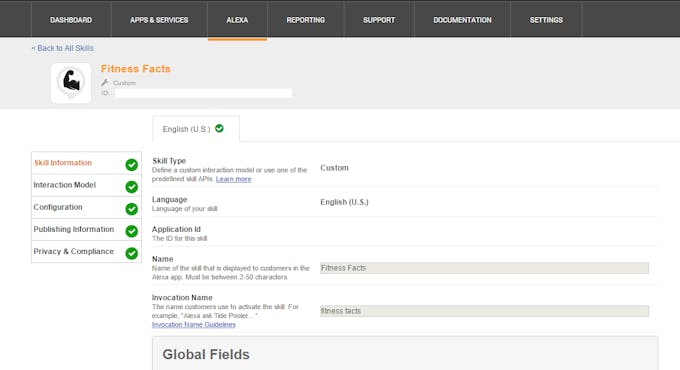Click the Configuration green checkmark
Viewport: 680px width, 370px height.
point(132,209)
